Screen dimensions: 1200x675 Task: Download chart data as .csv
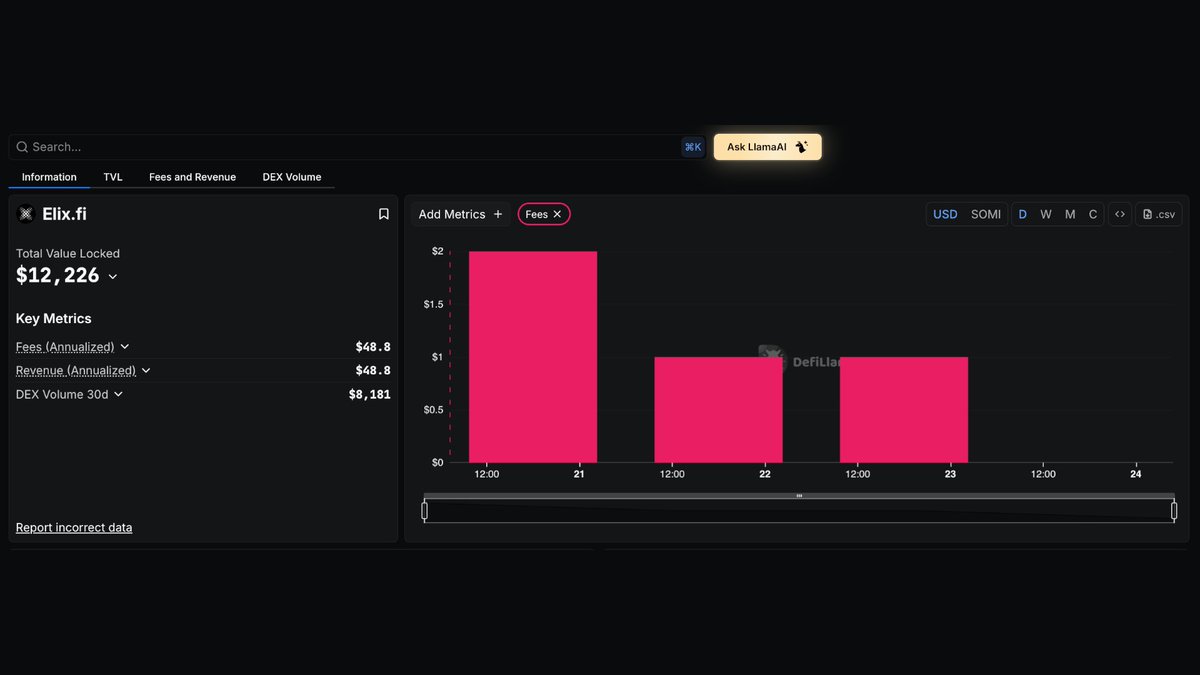[x=1160, y=214]
